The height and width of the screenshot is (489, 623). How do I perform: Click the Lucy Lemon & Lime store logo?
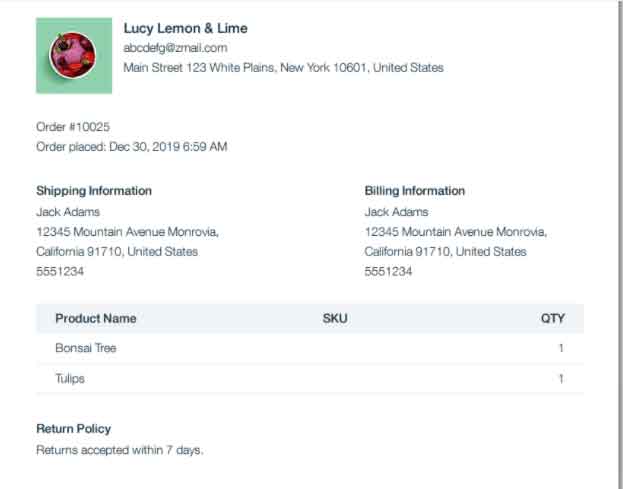coord(74,56)
